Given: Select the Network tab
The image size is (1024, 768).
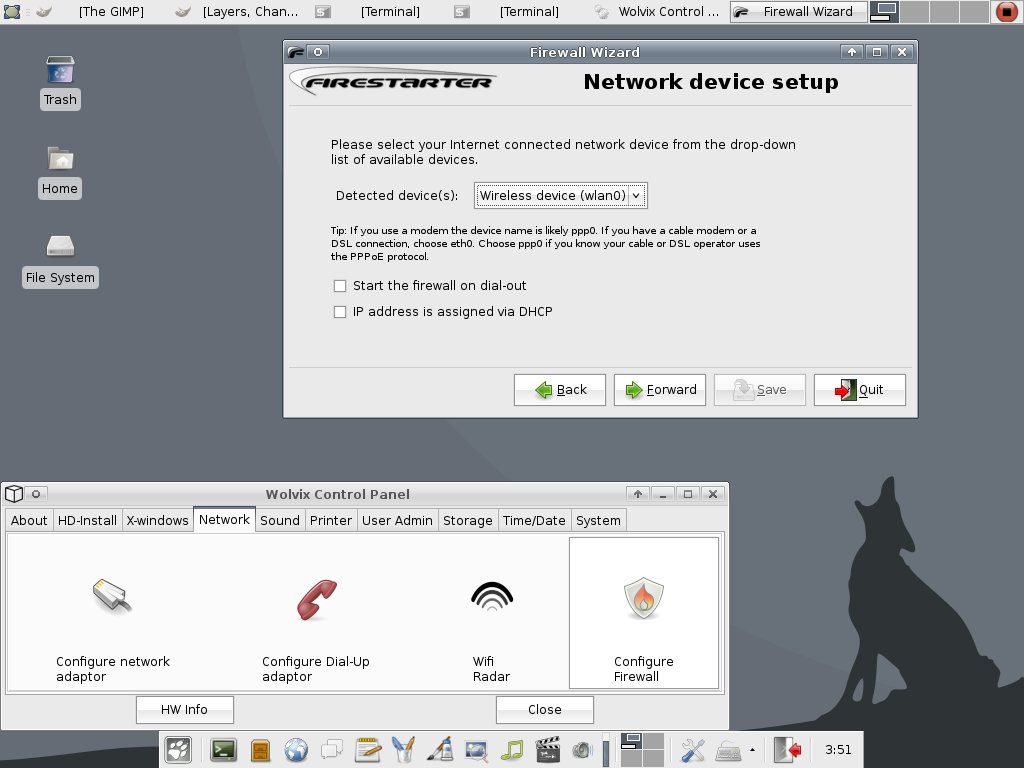Looking at the screenshot, I should [x=224, y=520].
